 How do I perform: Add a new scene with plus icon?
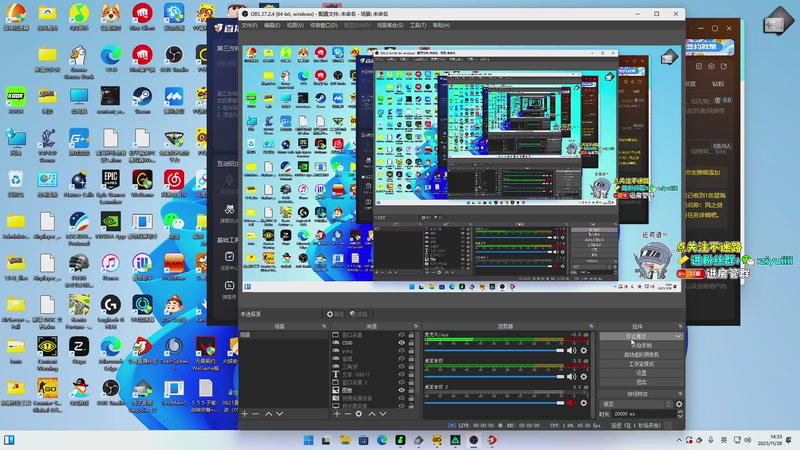click(x=245, y=414)
